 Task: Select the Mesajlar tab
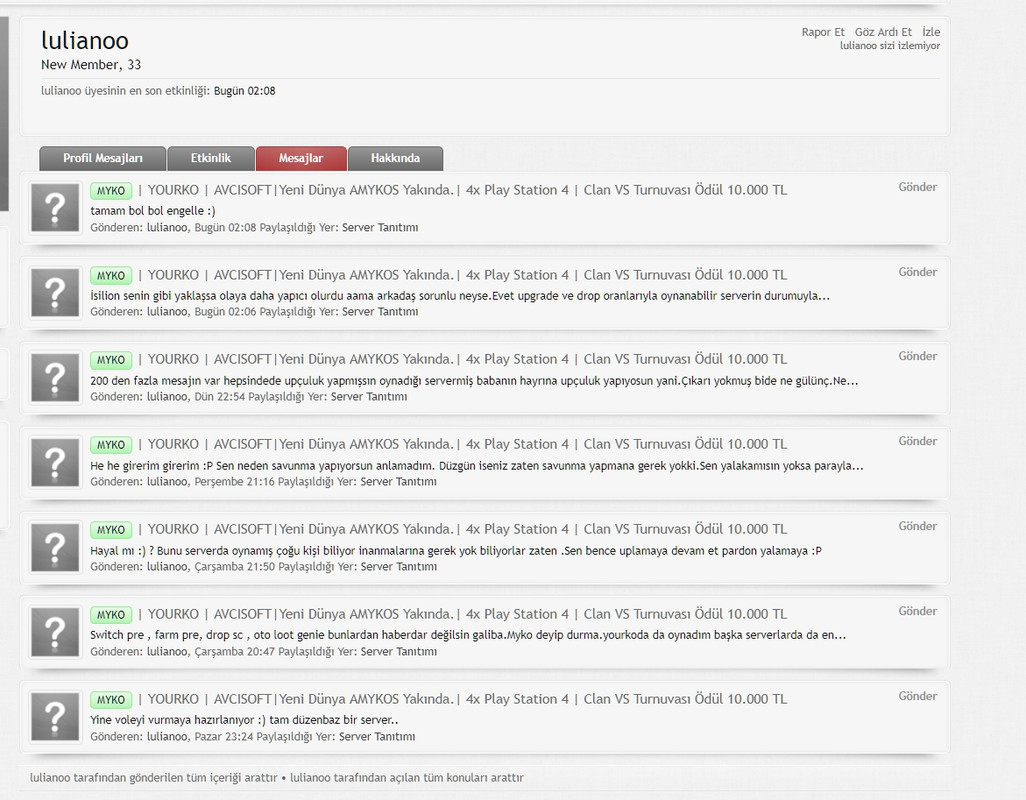pos(301,158)
